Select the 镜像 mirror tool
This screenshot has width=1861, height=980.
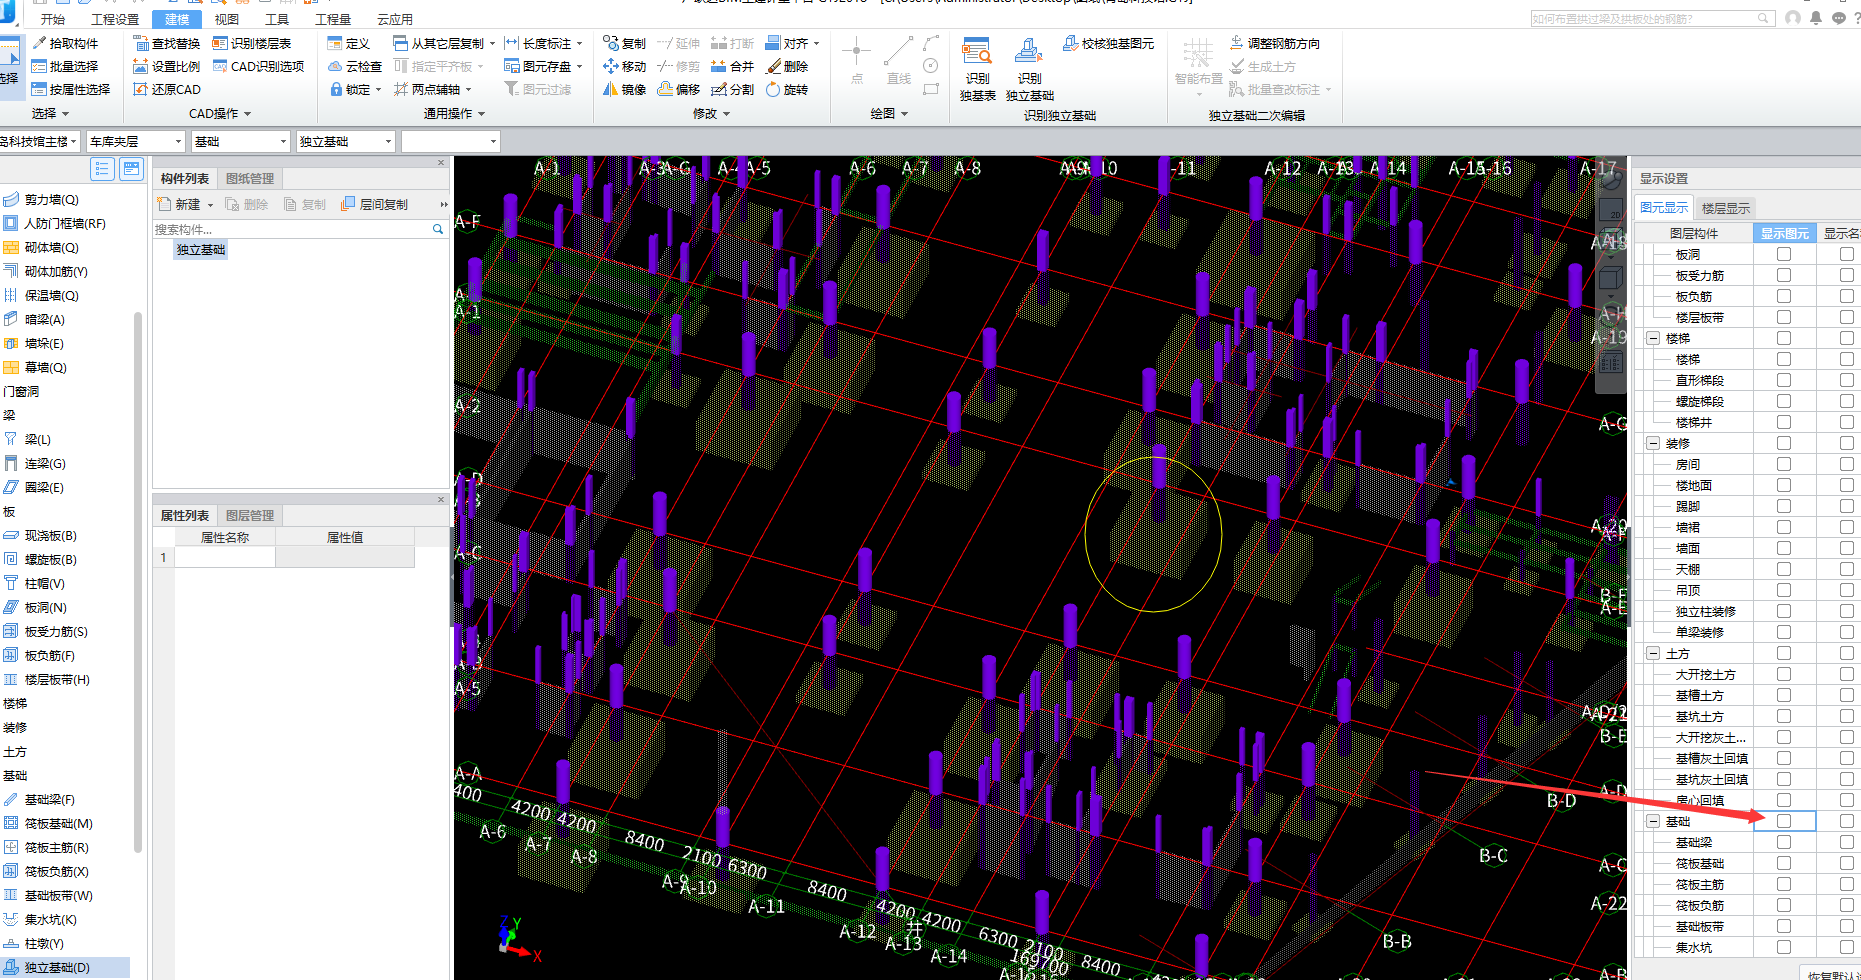click(x=625, y=89)
